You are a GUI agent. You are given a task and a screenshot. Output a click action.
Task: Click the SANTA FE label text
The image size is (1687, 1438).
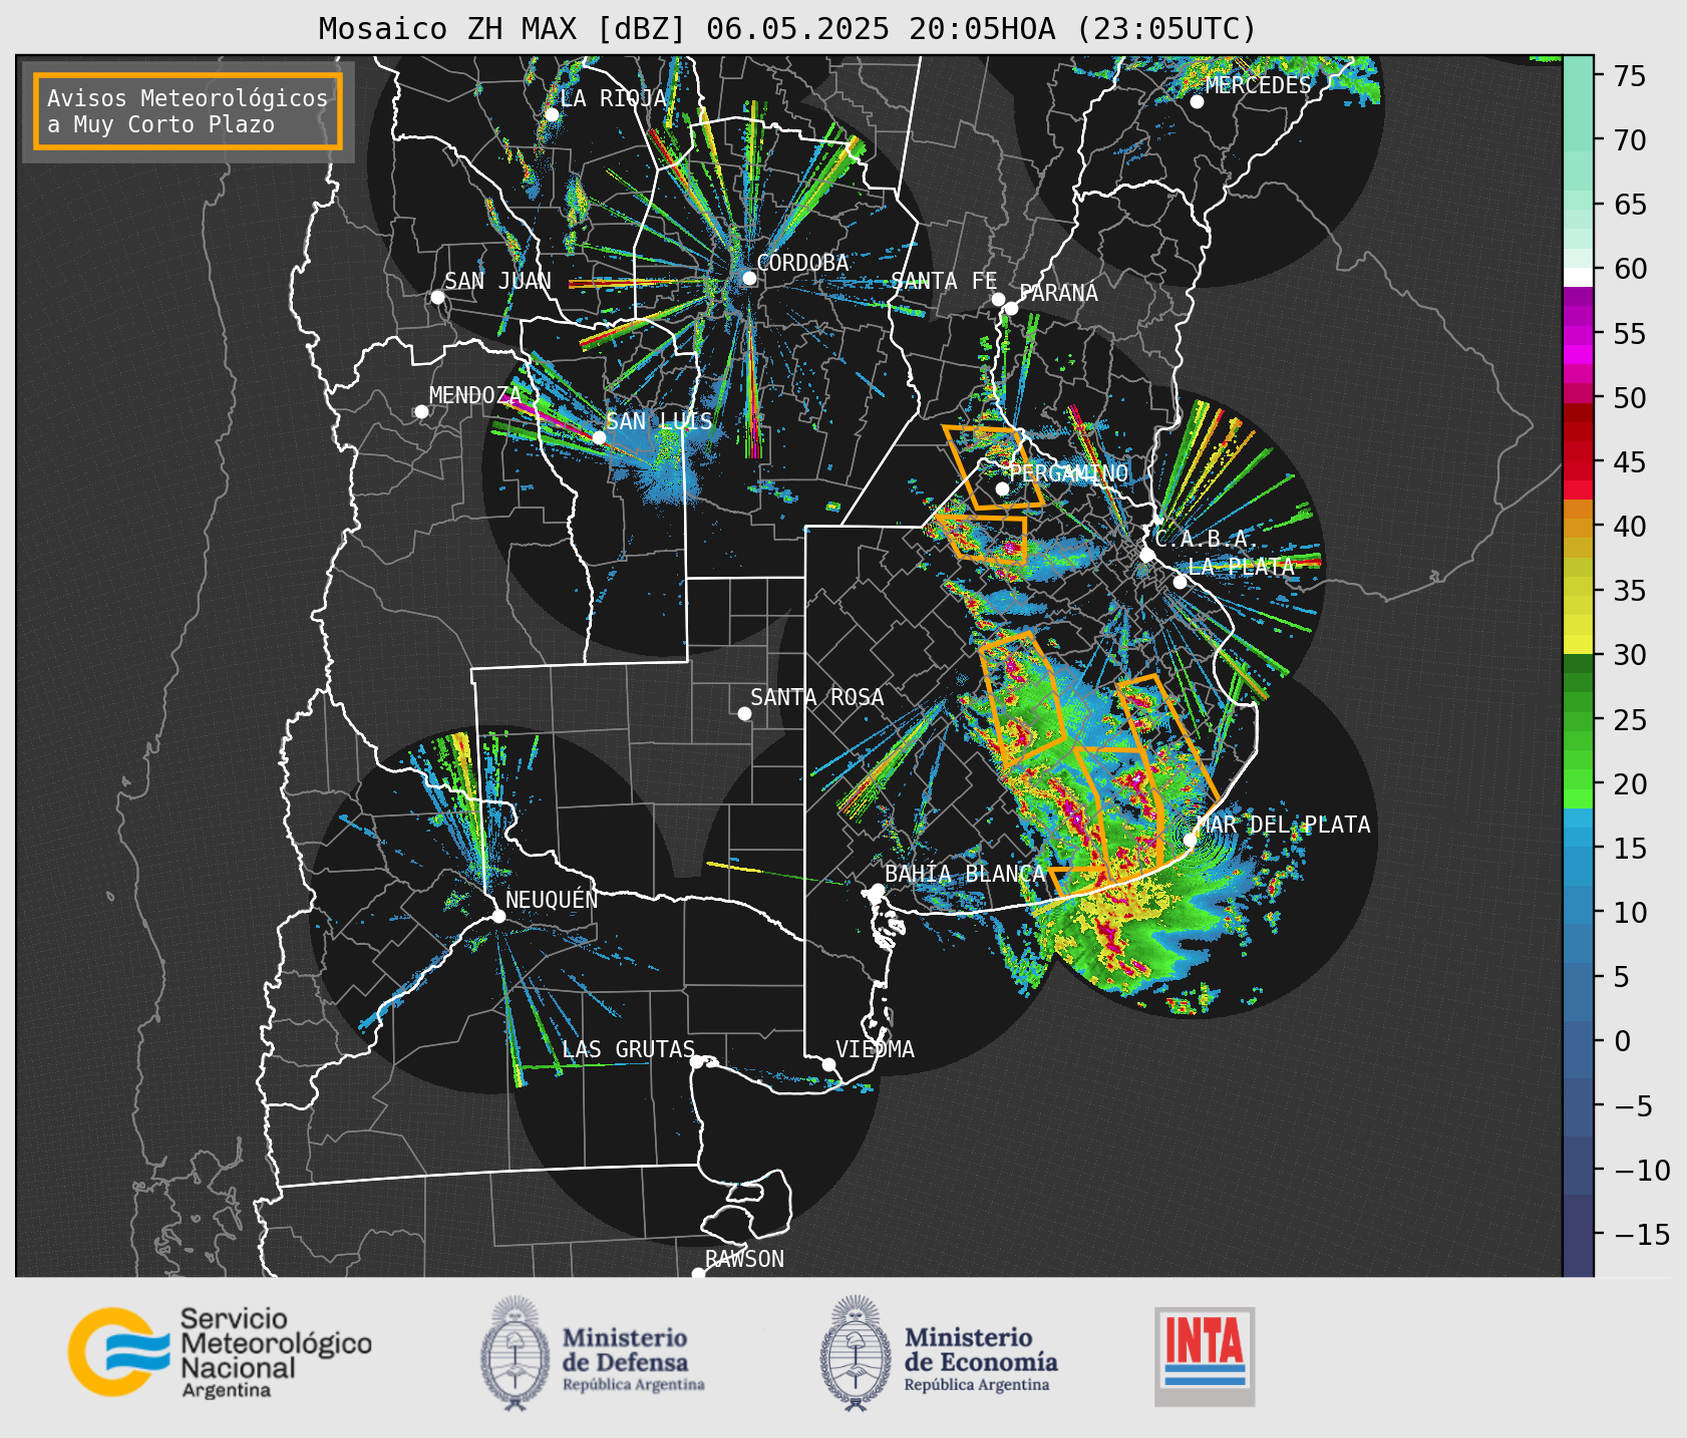[x=944, y=281]
